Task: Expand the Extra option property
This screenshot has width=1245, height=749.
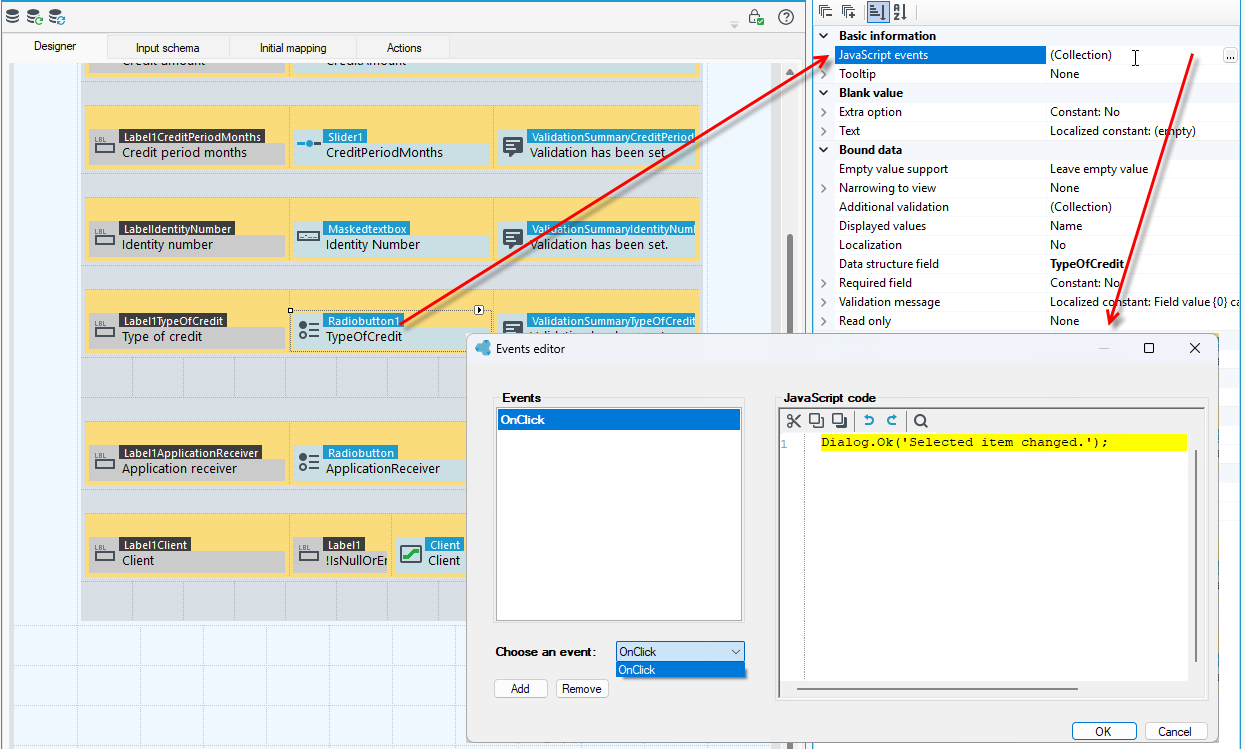Action: (824, 112)
